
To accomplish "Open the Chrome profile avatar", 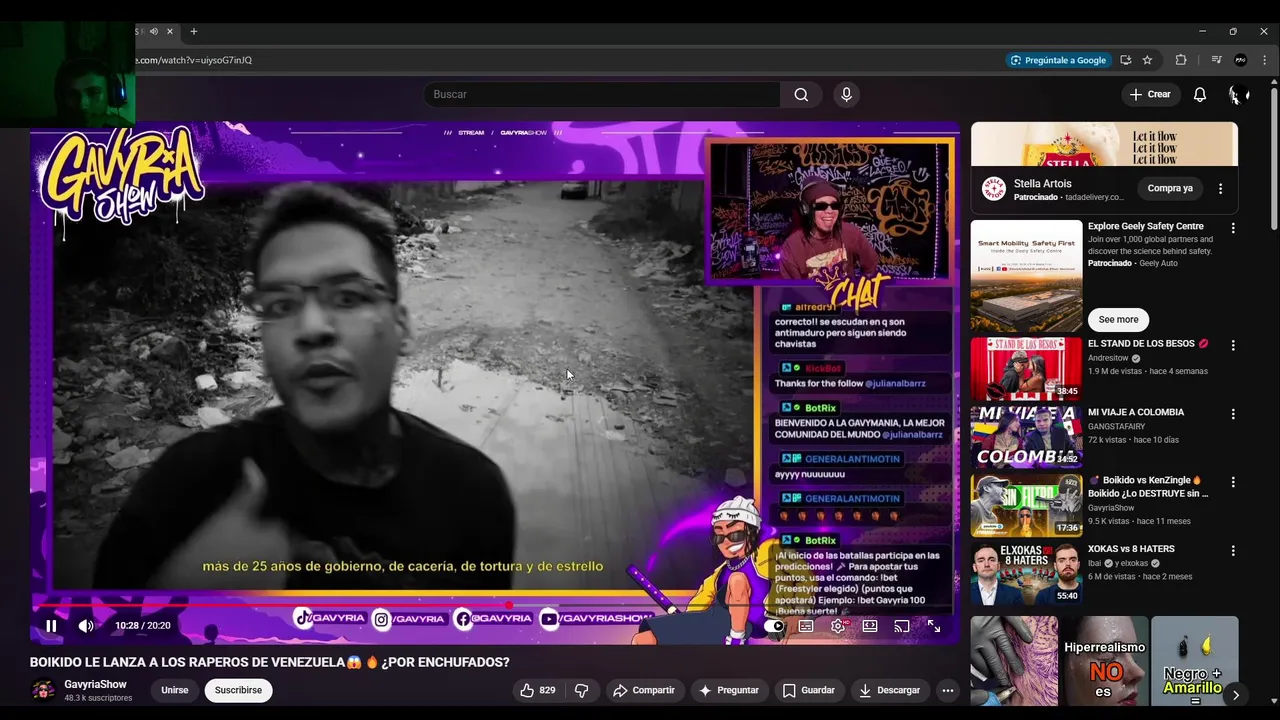I will 1240,60.
